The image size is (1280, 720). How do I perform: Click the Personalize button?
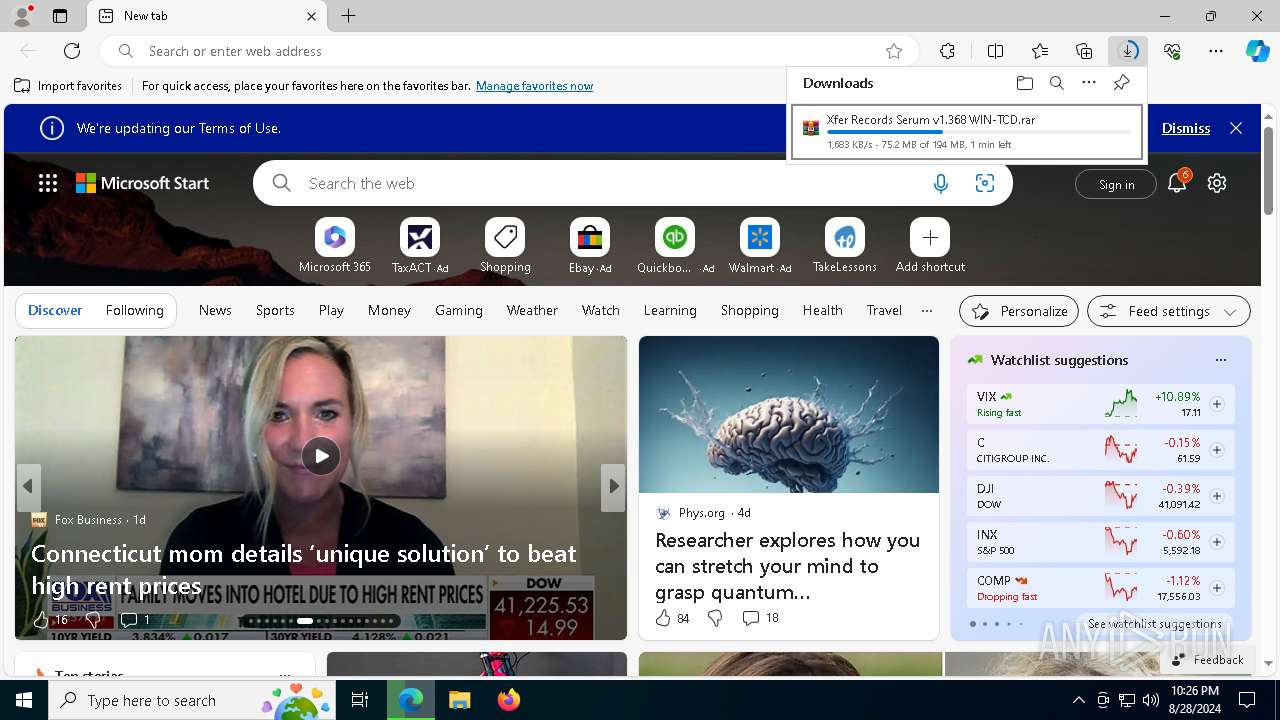pyautogui.click(x=1019, y=311)
